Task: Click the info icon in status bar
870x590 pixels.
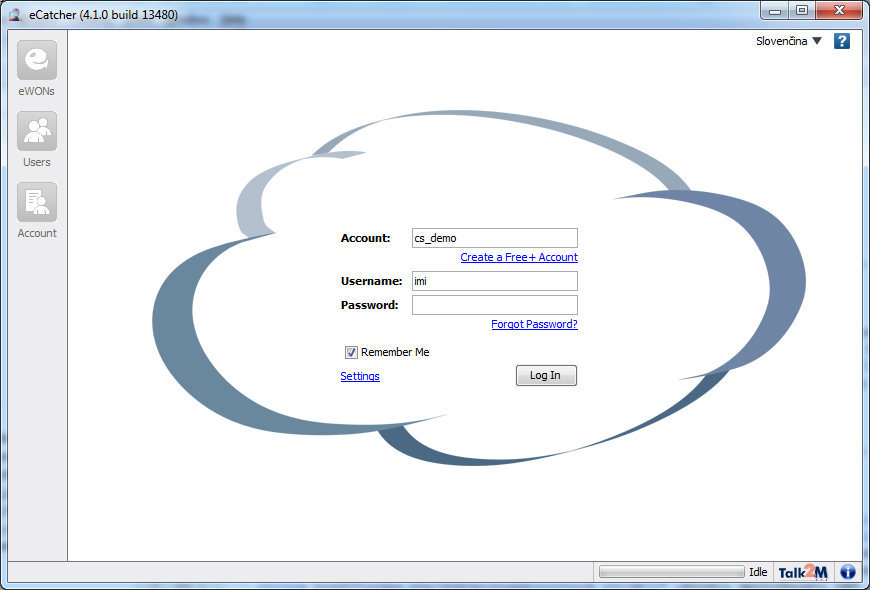Action: click(x=848, y=572)
